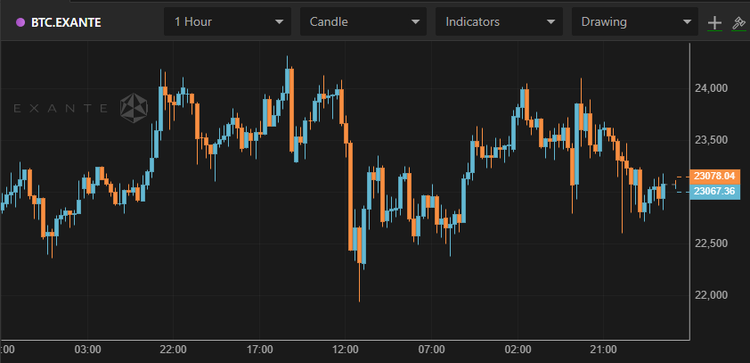Click the 22:00 time axis label
Viewport: 750px width, 363px height.
tap(173, 350)
